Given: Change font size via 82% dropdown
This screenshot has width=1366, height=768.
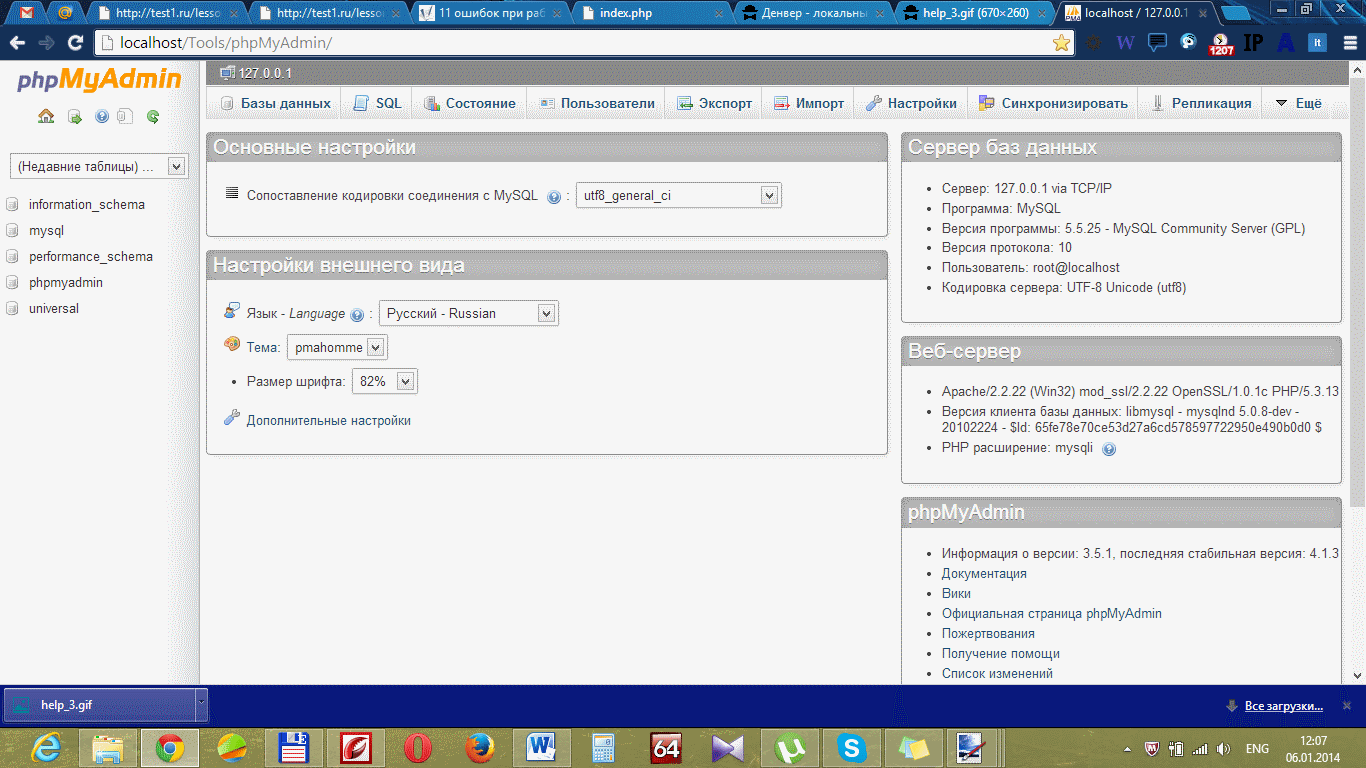Looking at the screenshot, I should tap(384, 381).
